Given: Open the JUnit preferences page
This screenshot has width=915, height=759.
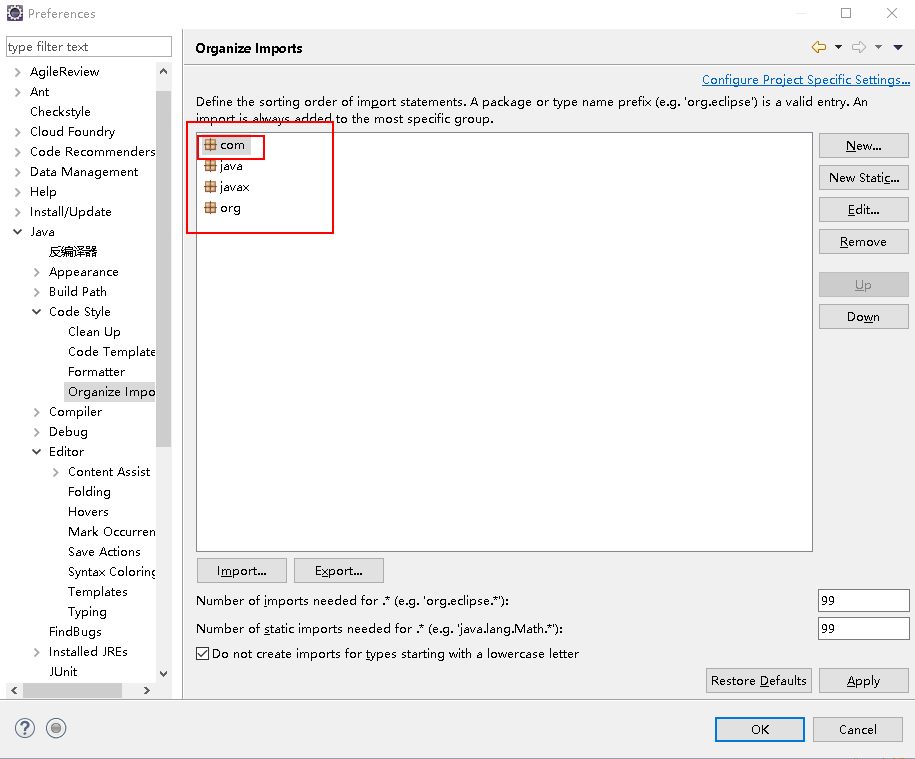Looking at the screenshot, I should coord(63,671).
